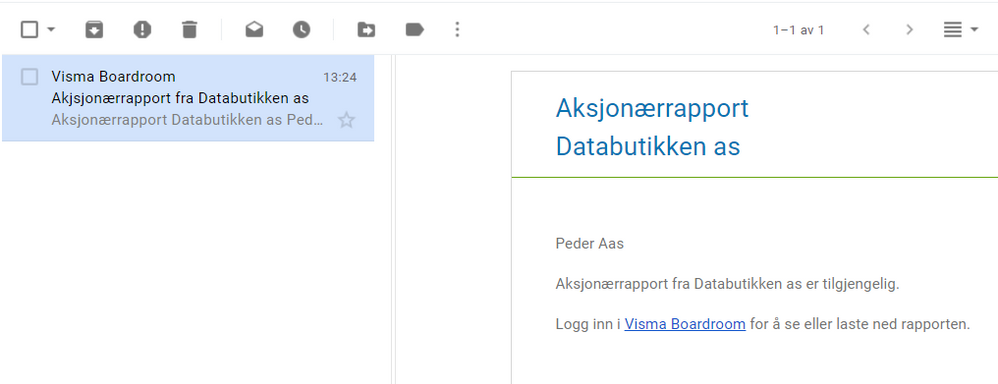Open the Labels tag icon
The width and height of the screenshot is (998, 384).
[414, 29]
